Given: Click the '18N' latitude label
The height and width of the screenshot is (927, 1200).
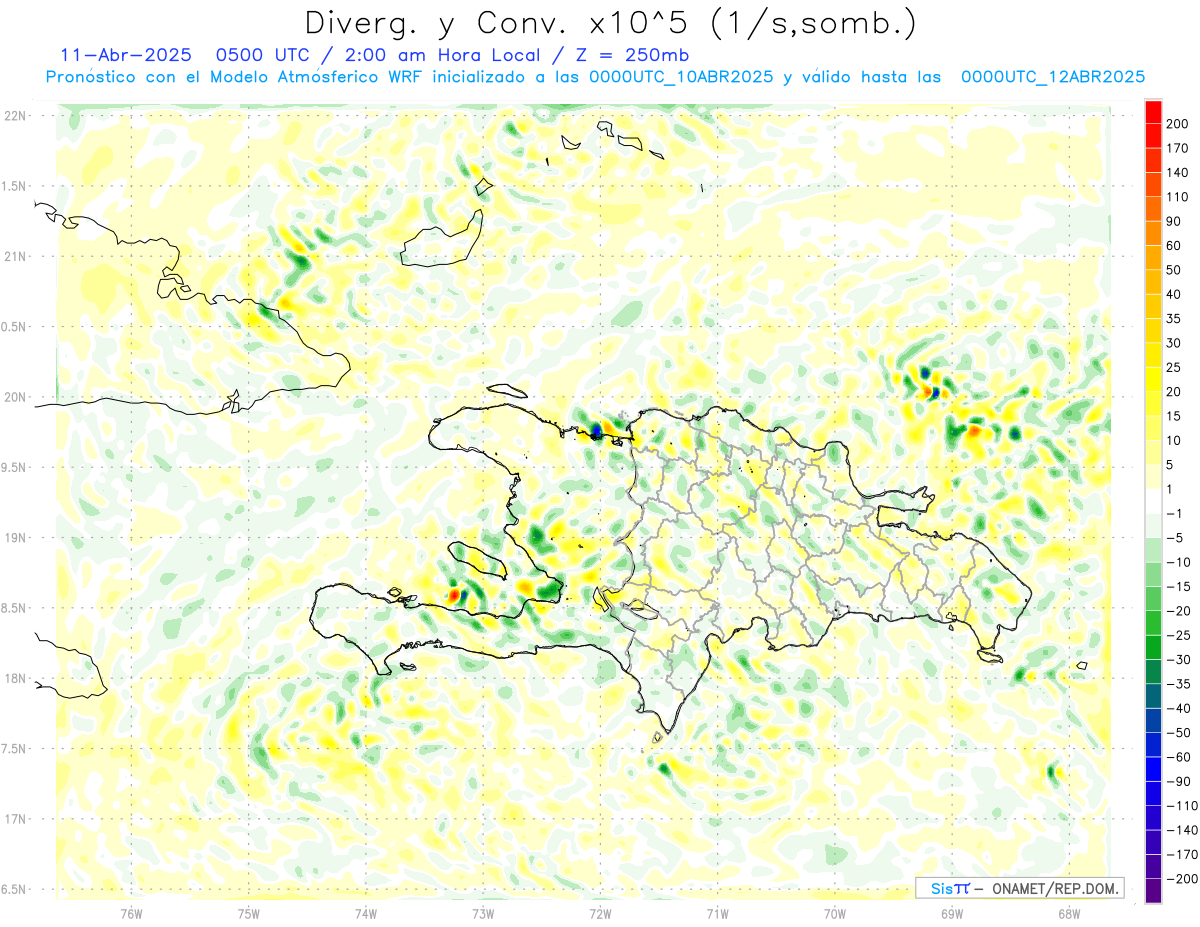Looking at the screenshot, I should click(x=15, y=679).
